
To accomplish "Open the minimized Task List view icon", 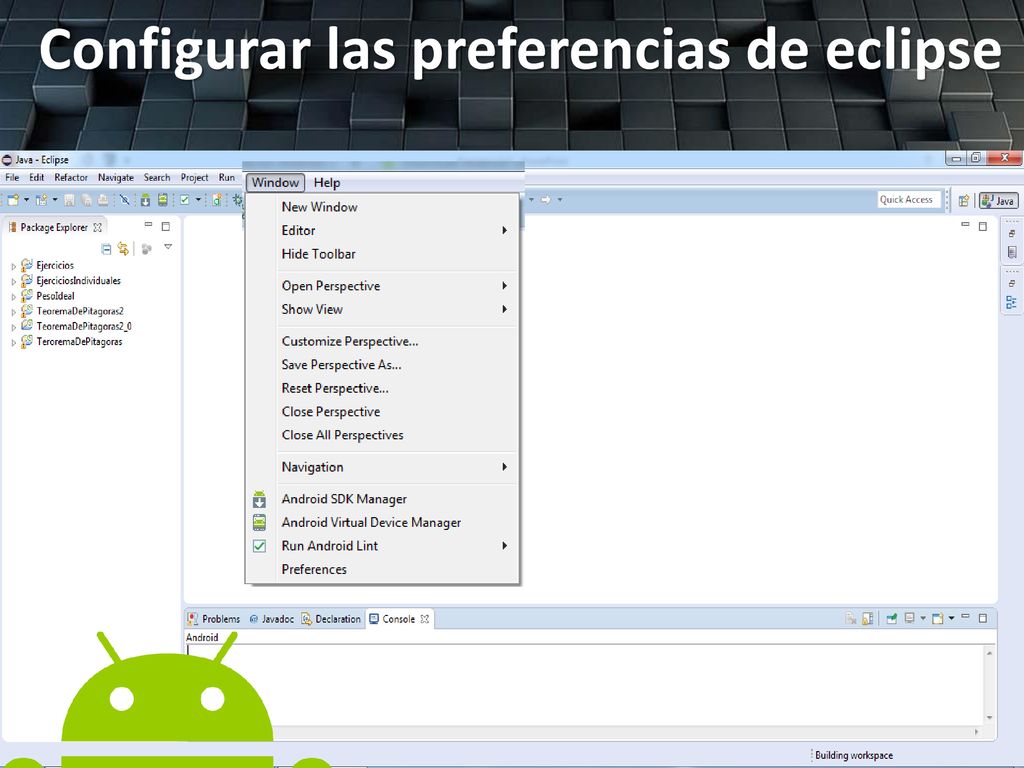I will (1012, 252).
